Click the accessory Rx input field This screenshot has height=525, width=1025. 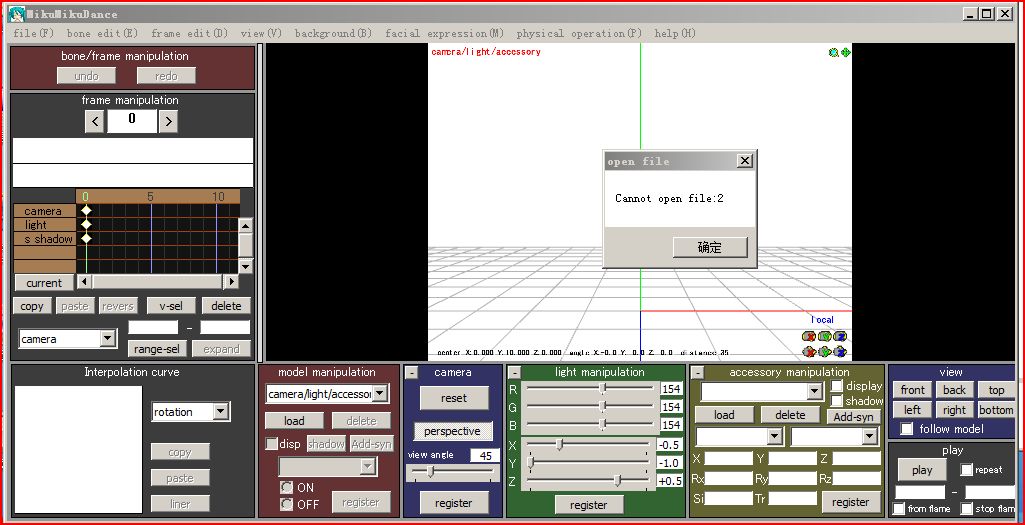coord(729,479)
